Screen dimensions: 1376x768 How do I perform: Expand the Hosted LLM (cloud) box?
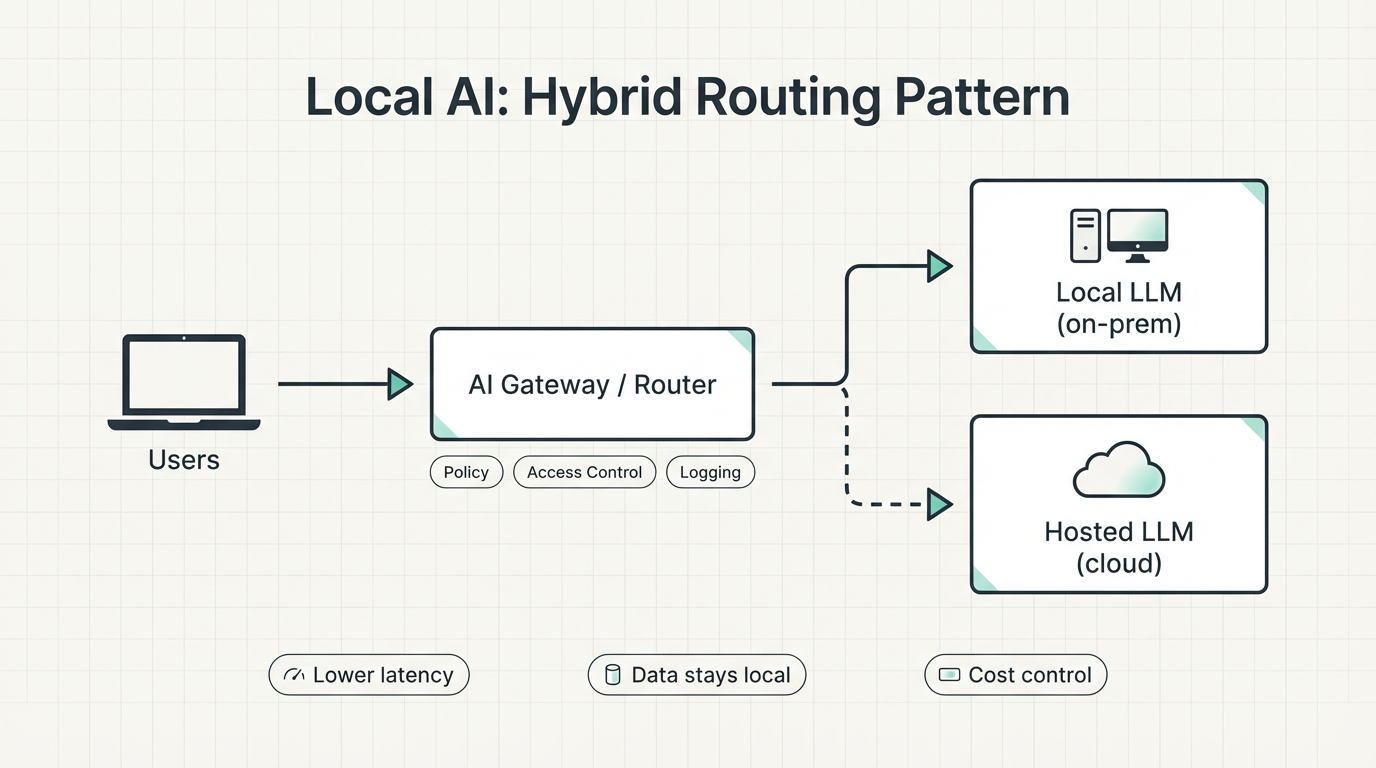[1118, 505]
